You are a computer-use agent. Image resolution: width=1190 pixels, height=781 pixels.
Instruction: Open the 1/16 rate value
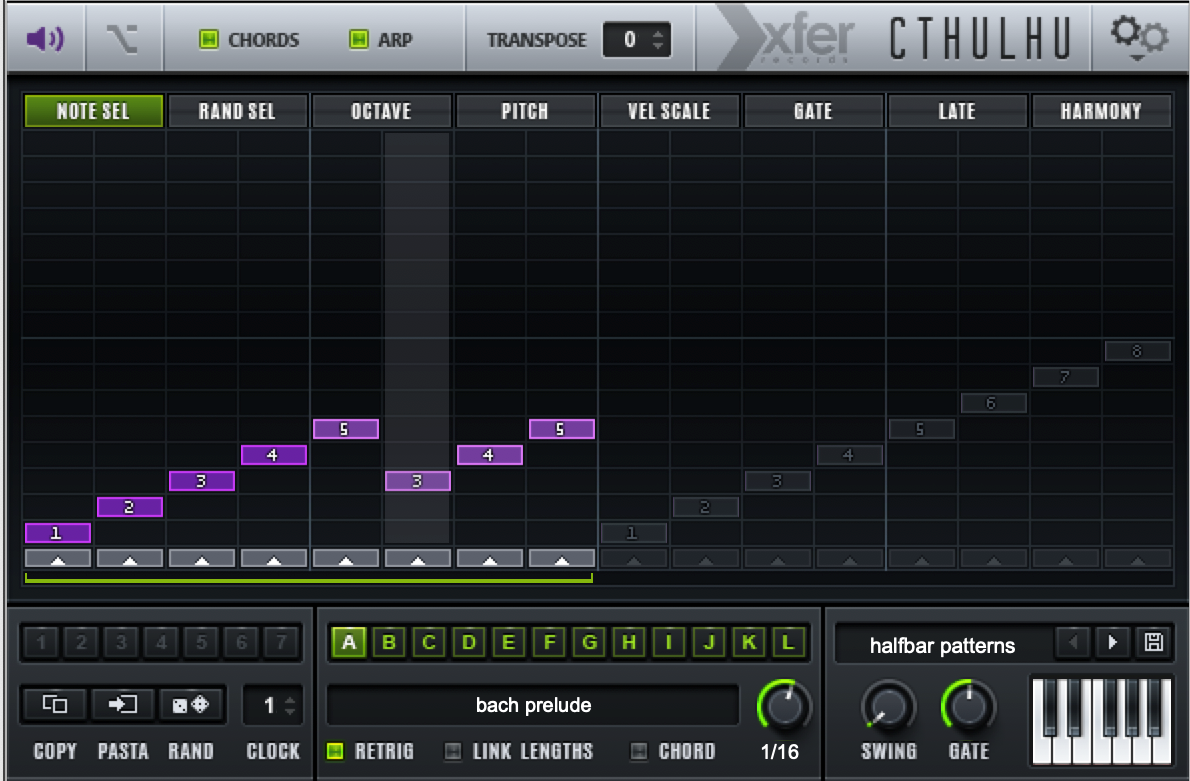(x=779, y=751)
